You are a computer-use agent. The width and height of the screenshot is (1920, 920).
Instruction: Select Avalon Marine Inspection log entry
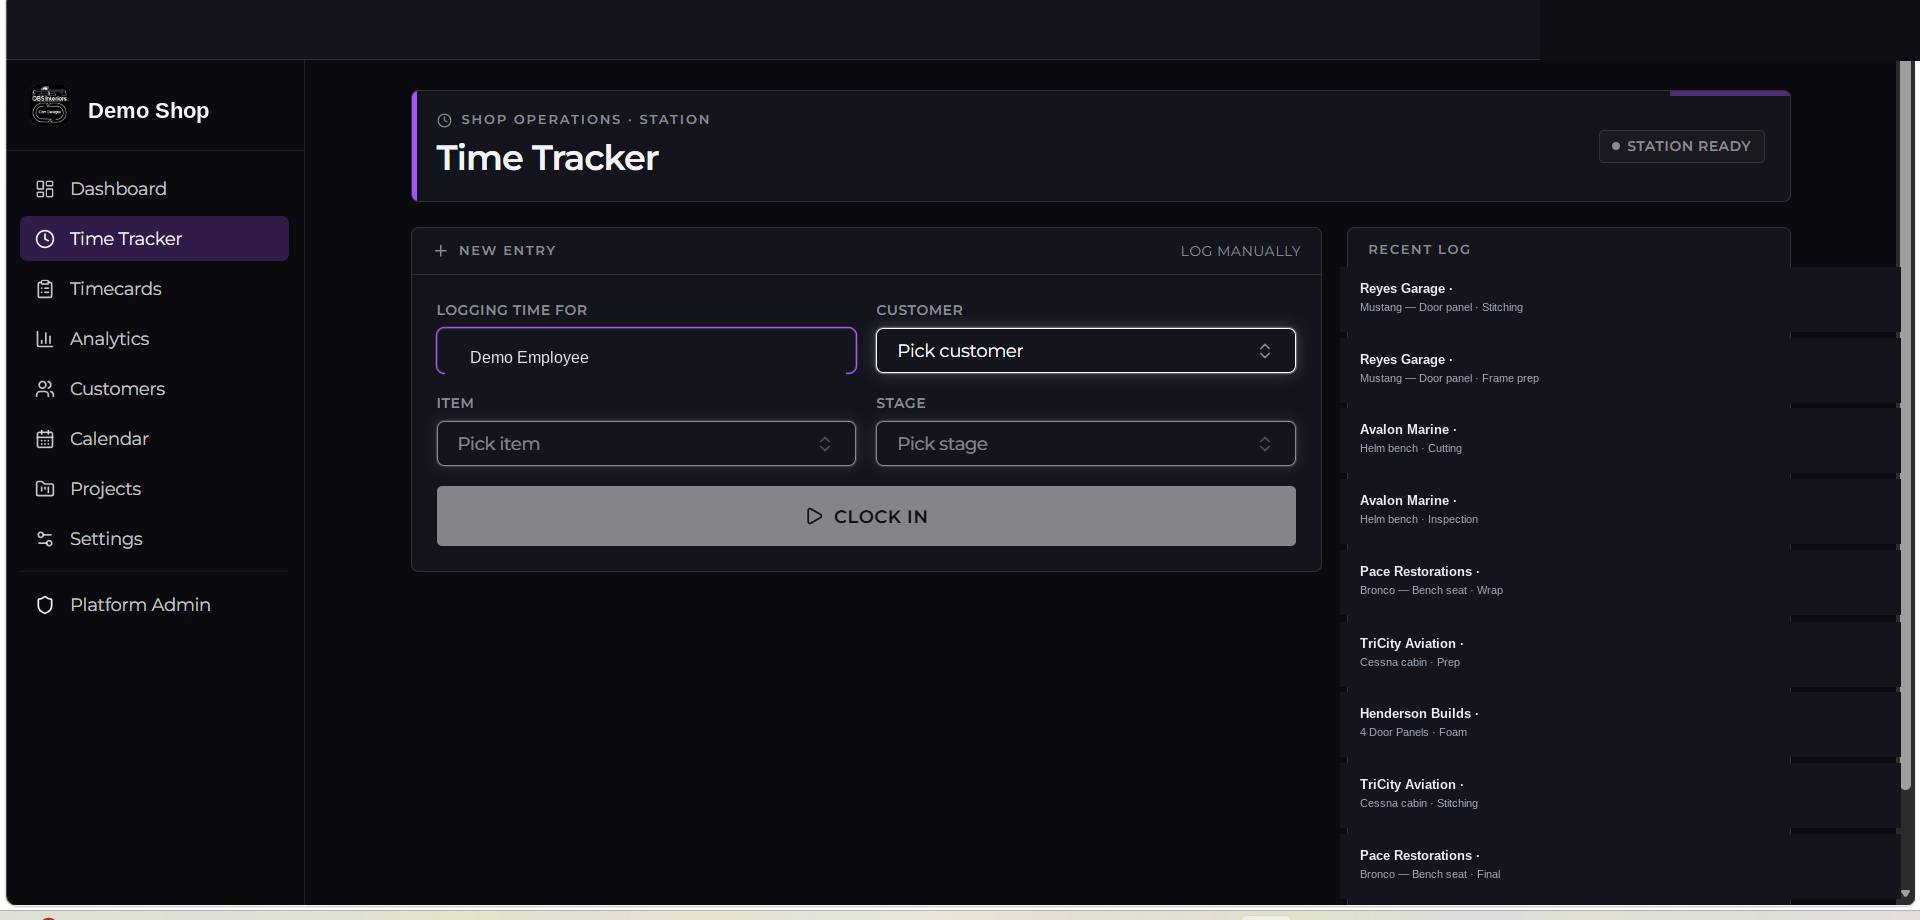point(1620,510)
